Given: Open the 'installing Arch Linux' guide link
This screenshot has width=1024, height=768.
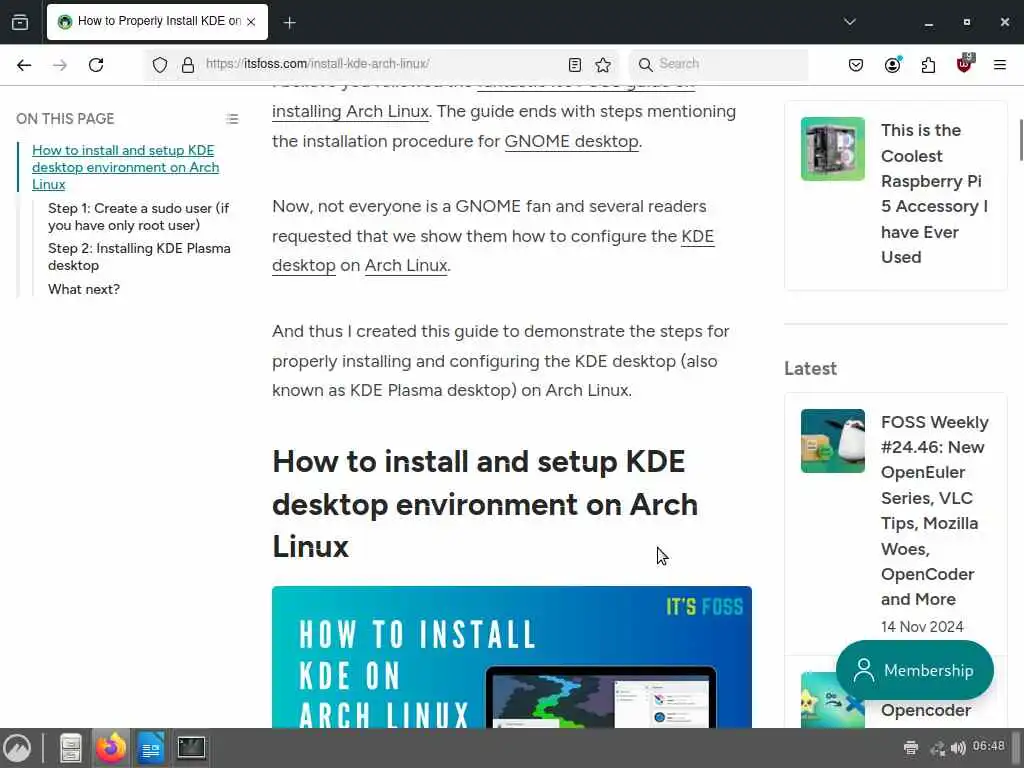Looking at the screenshot, I should [350, 112].
